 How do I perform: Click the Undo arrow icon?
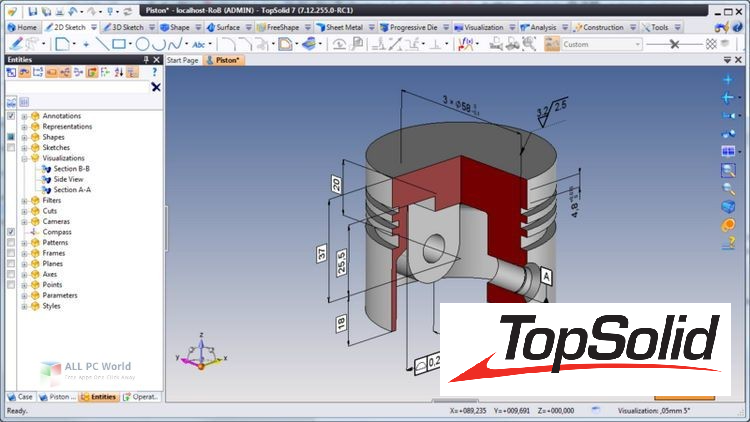click(x=73, y=11)
